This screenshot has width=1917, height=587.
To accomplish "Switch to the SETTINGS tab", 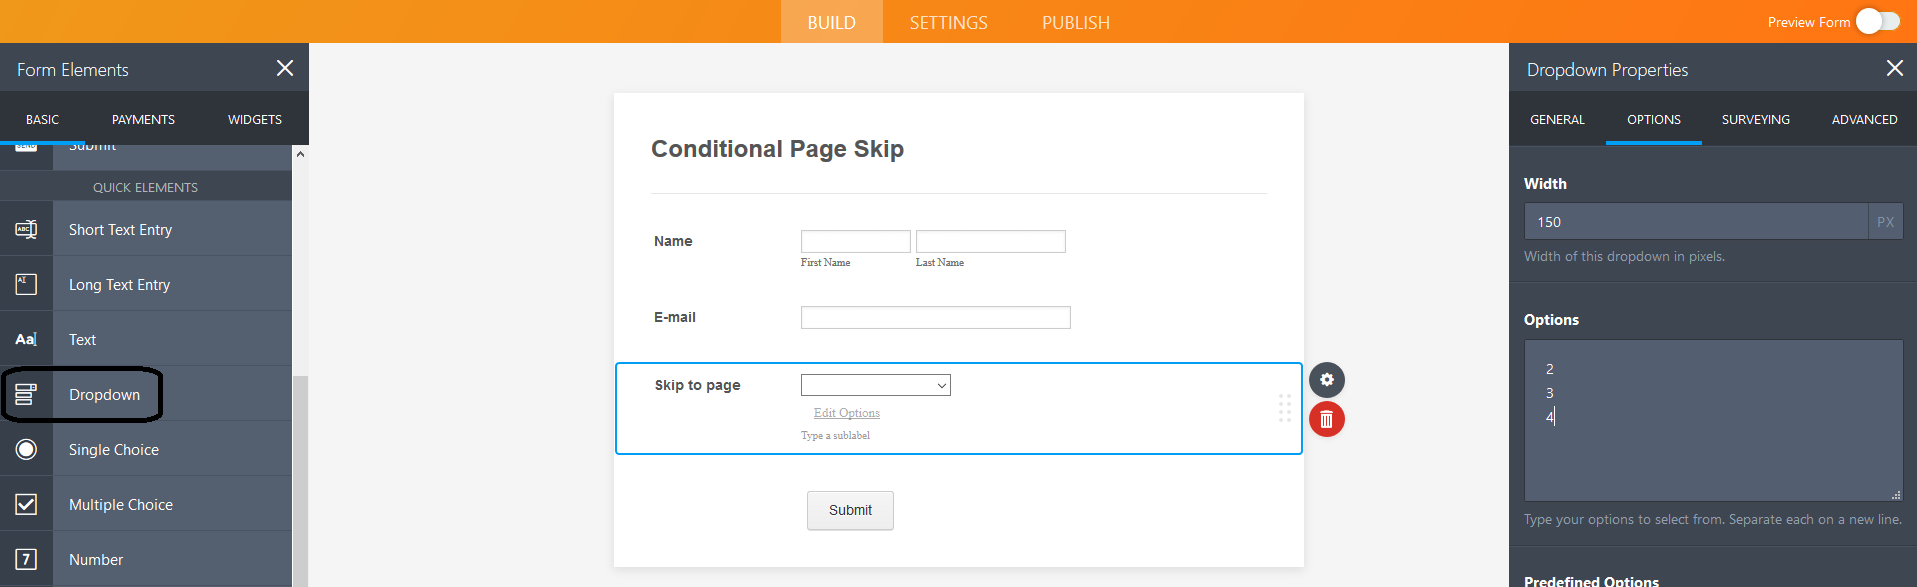I will pyautogui.click(x=948, y=22).
